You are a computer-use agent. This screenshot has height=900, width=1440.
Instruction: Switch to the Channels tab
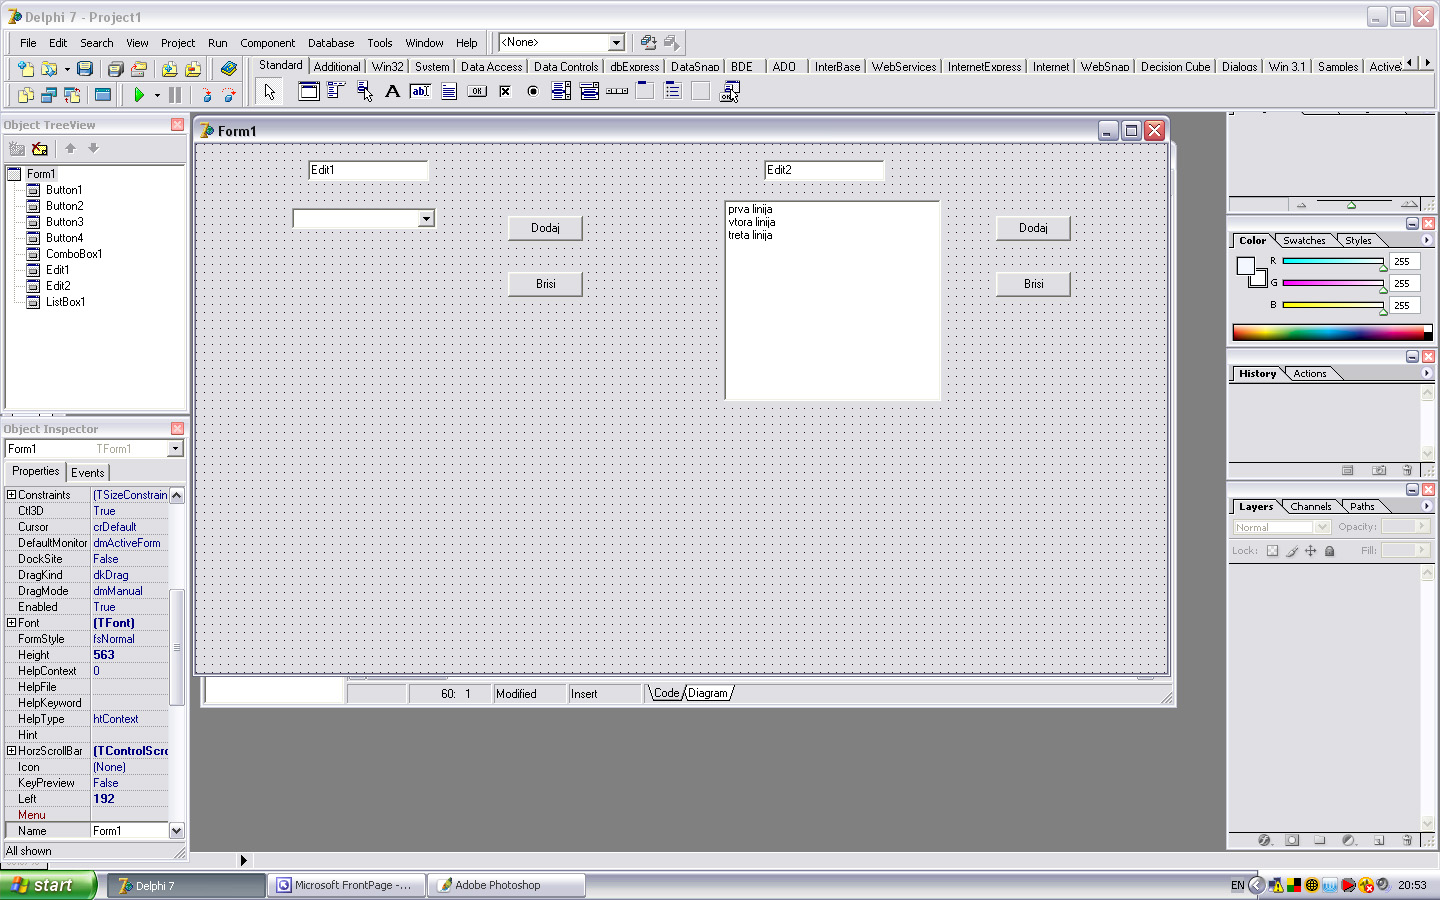[x=1311, y=506]
